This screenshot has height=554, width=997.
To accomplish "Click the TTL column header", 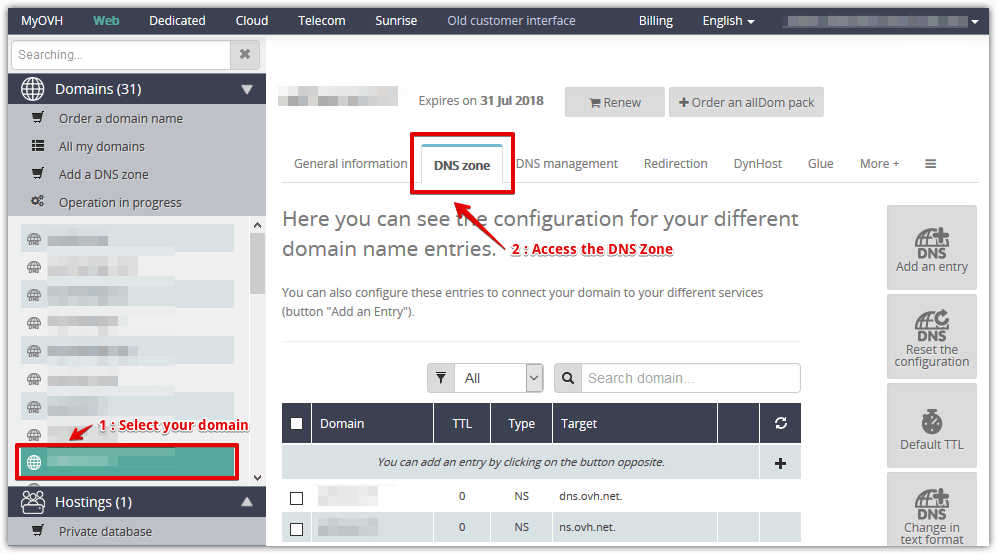I will pos(462,424).
